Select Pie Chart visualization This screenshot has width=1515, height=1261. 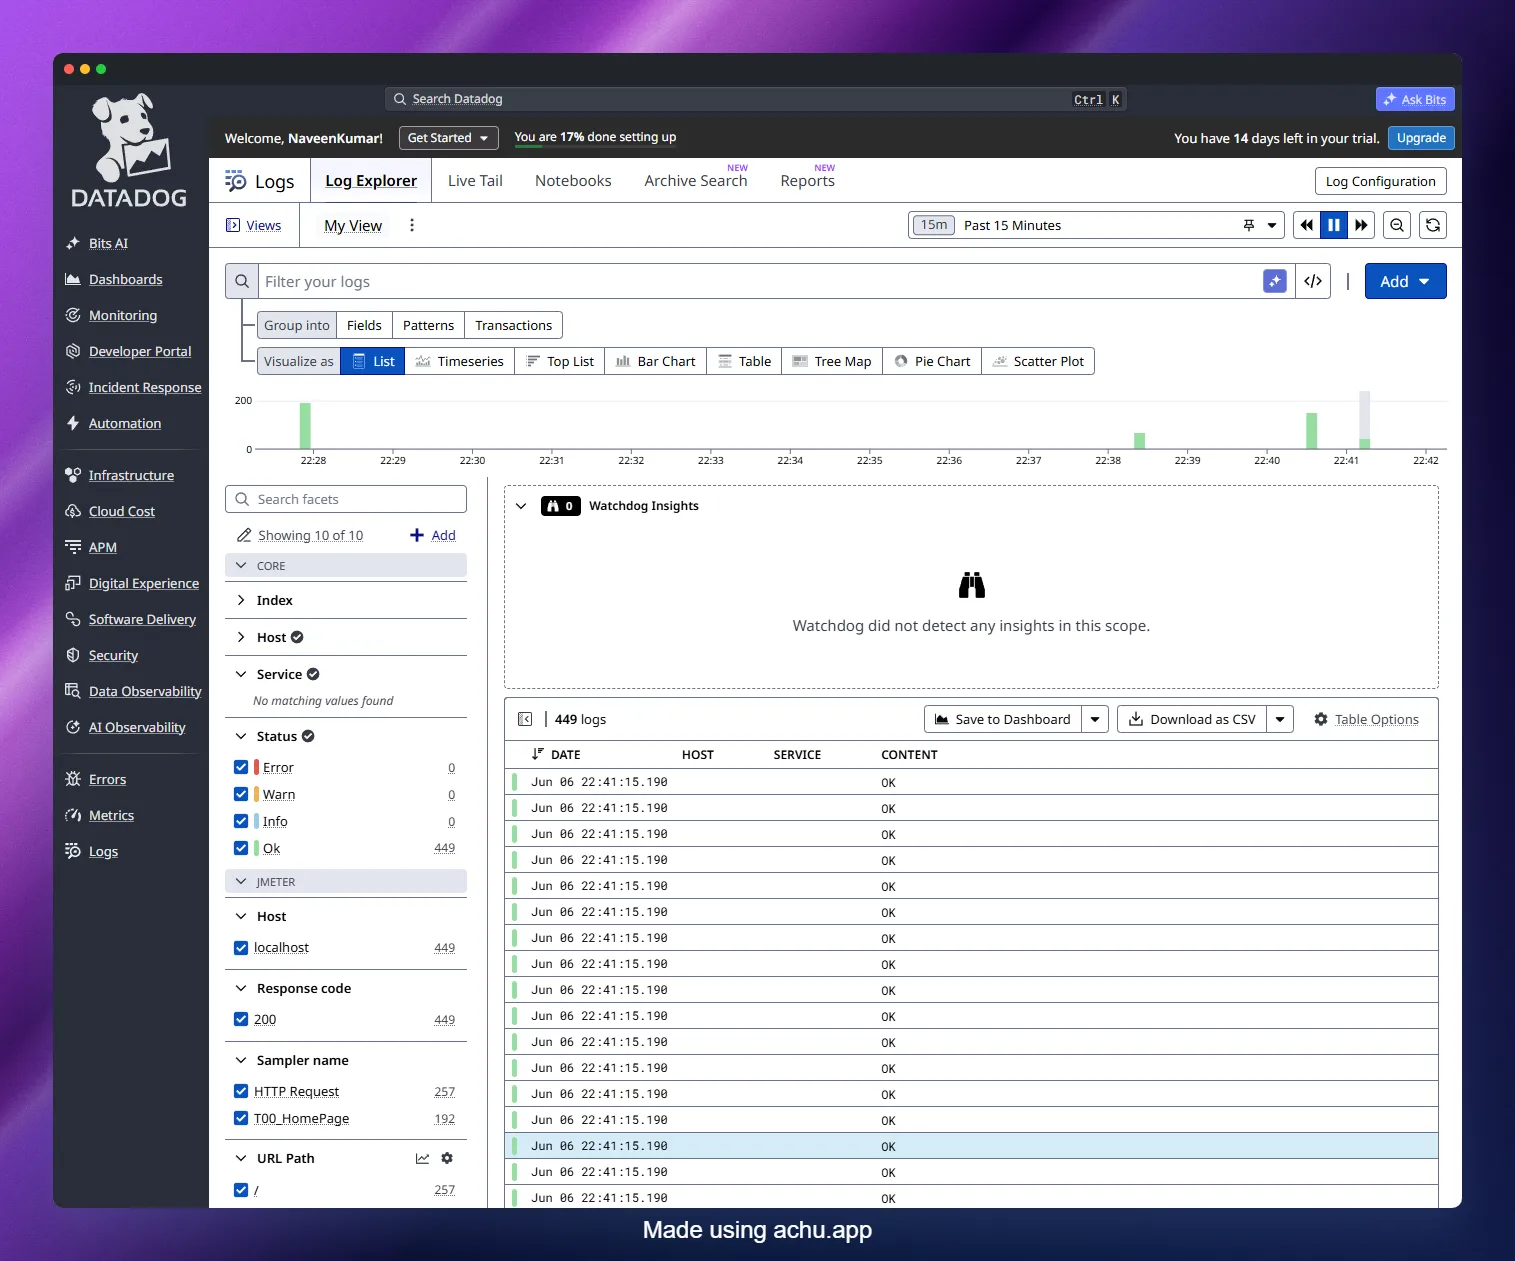932,361
